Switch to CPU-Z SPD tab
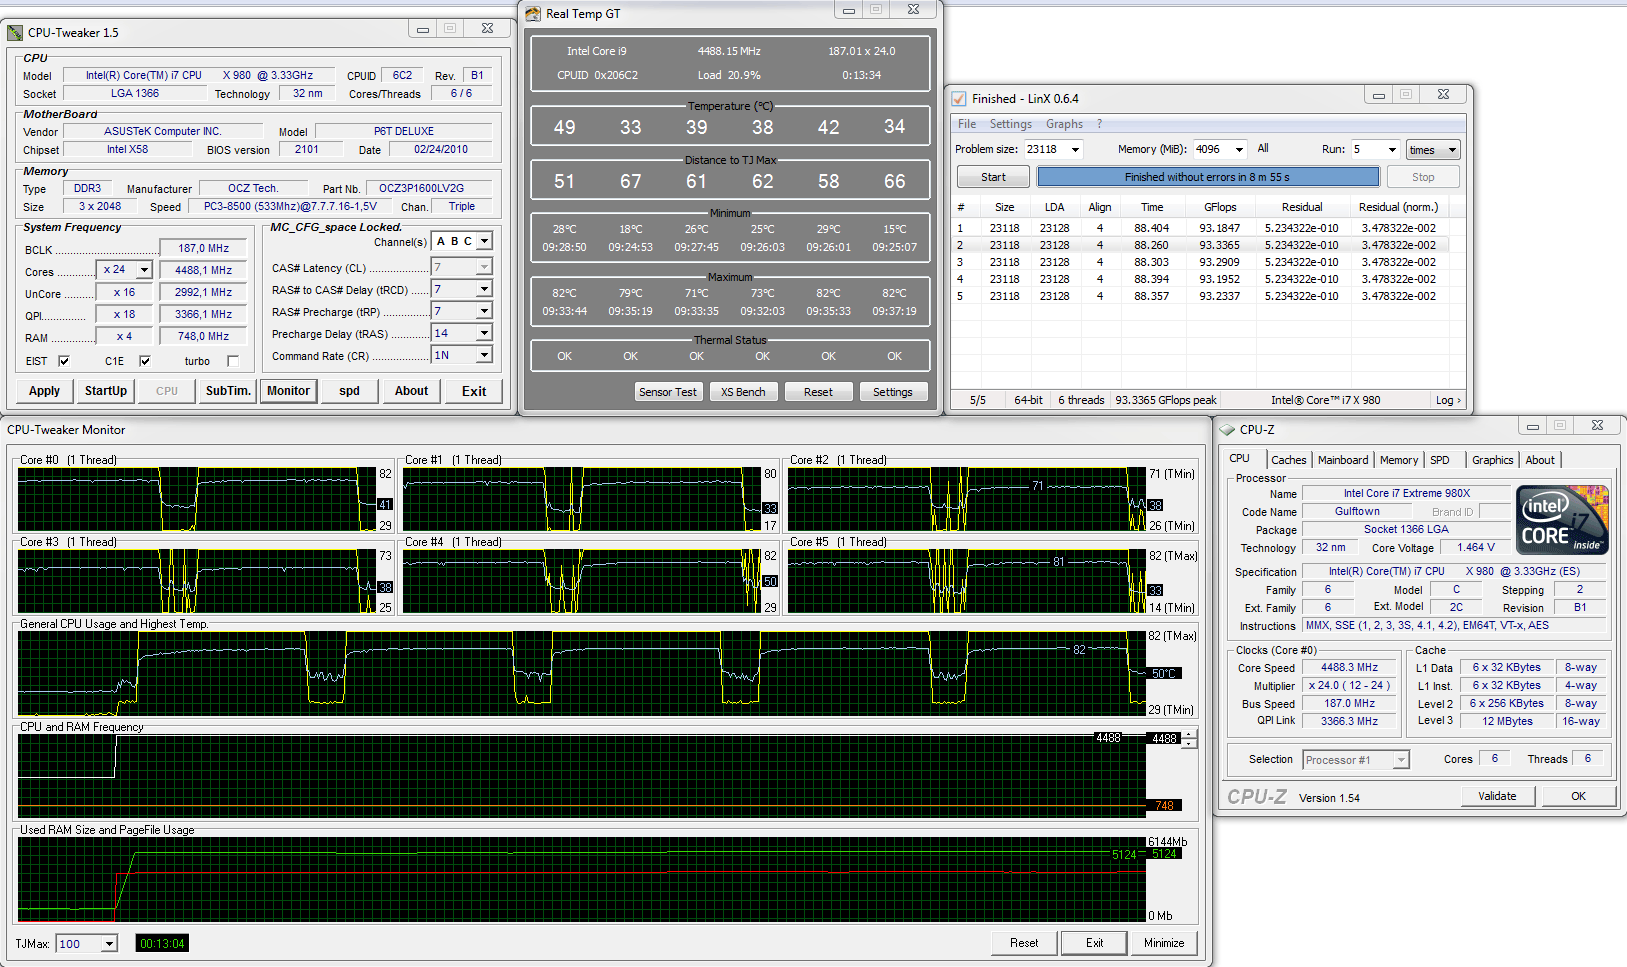The height and width of the screenshot is (967, 1627). (1439, 460)
